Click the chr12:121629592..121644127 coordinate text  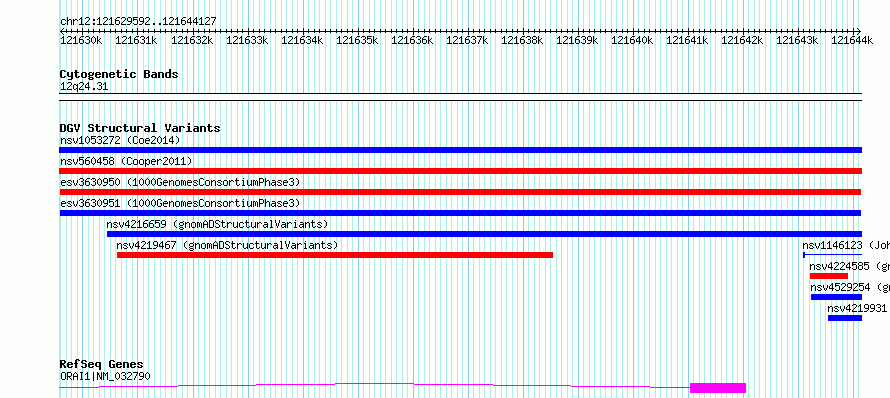point(138,22)
